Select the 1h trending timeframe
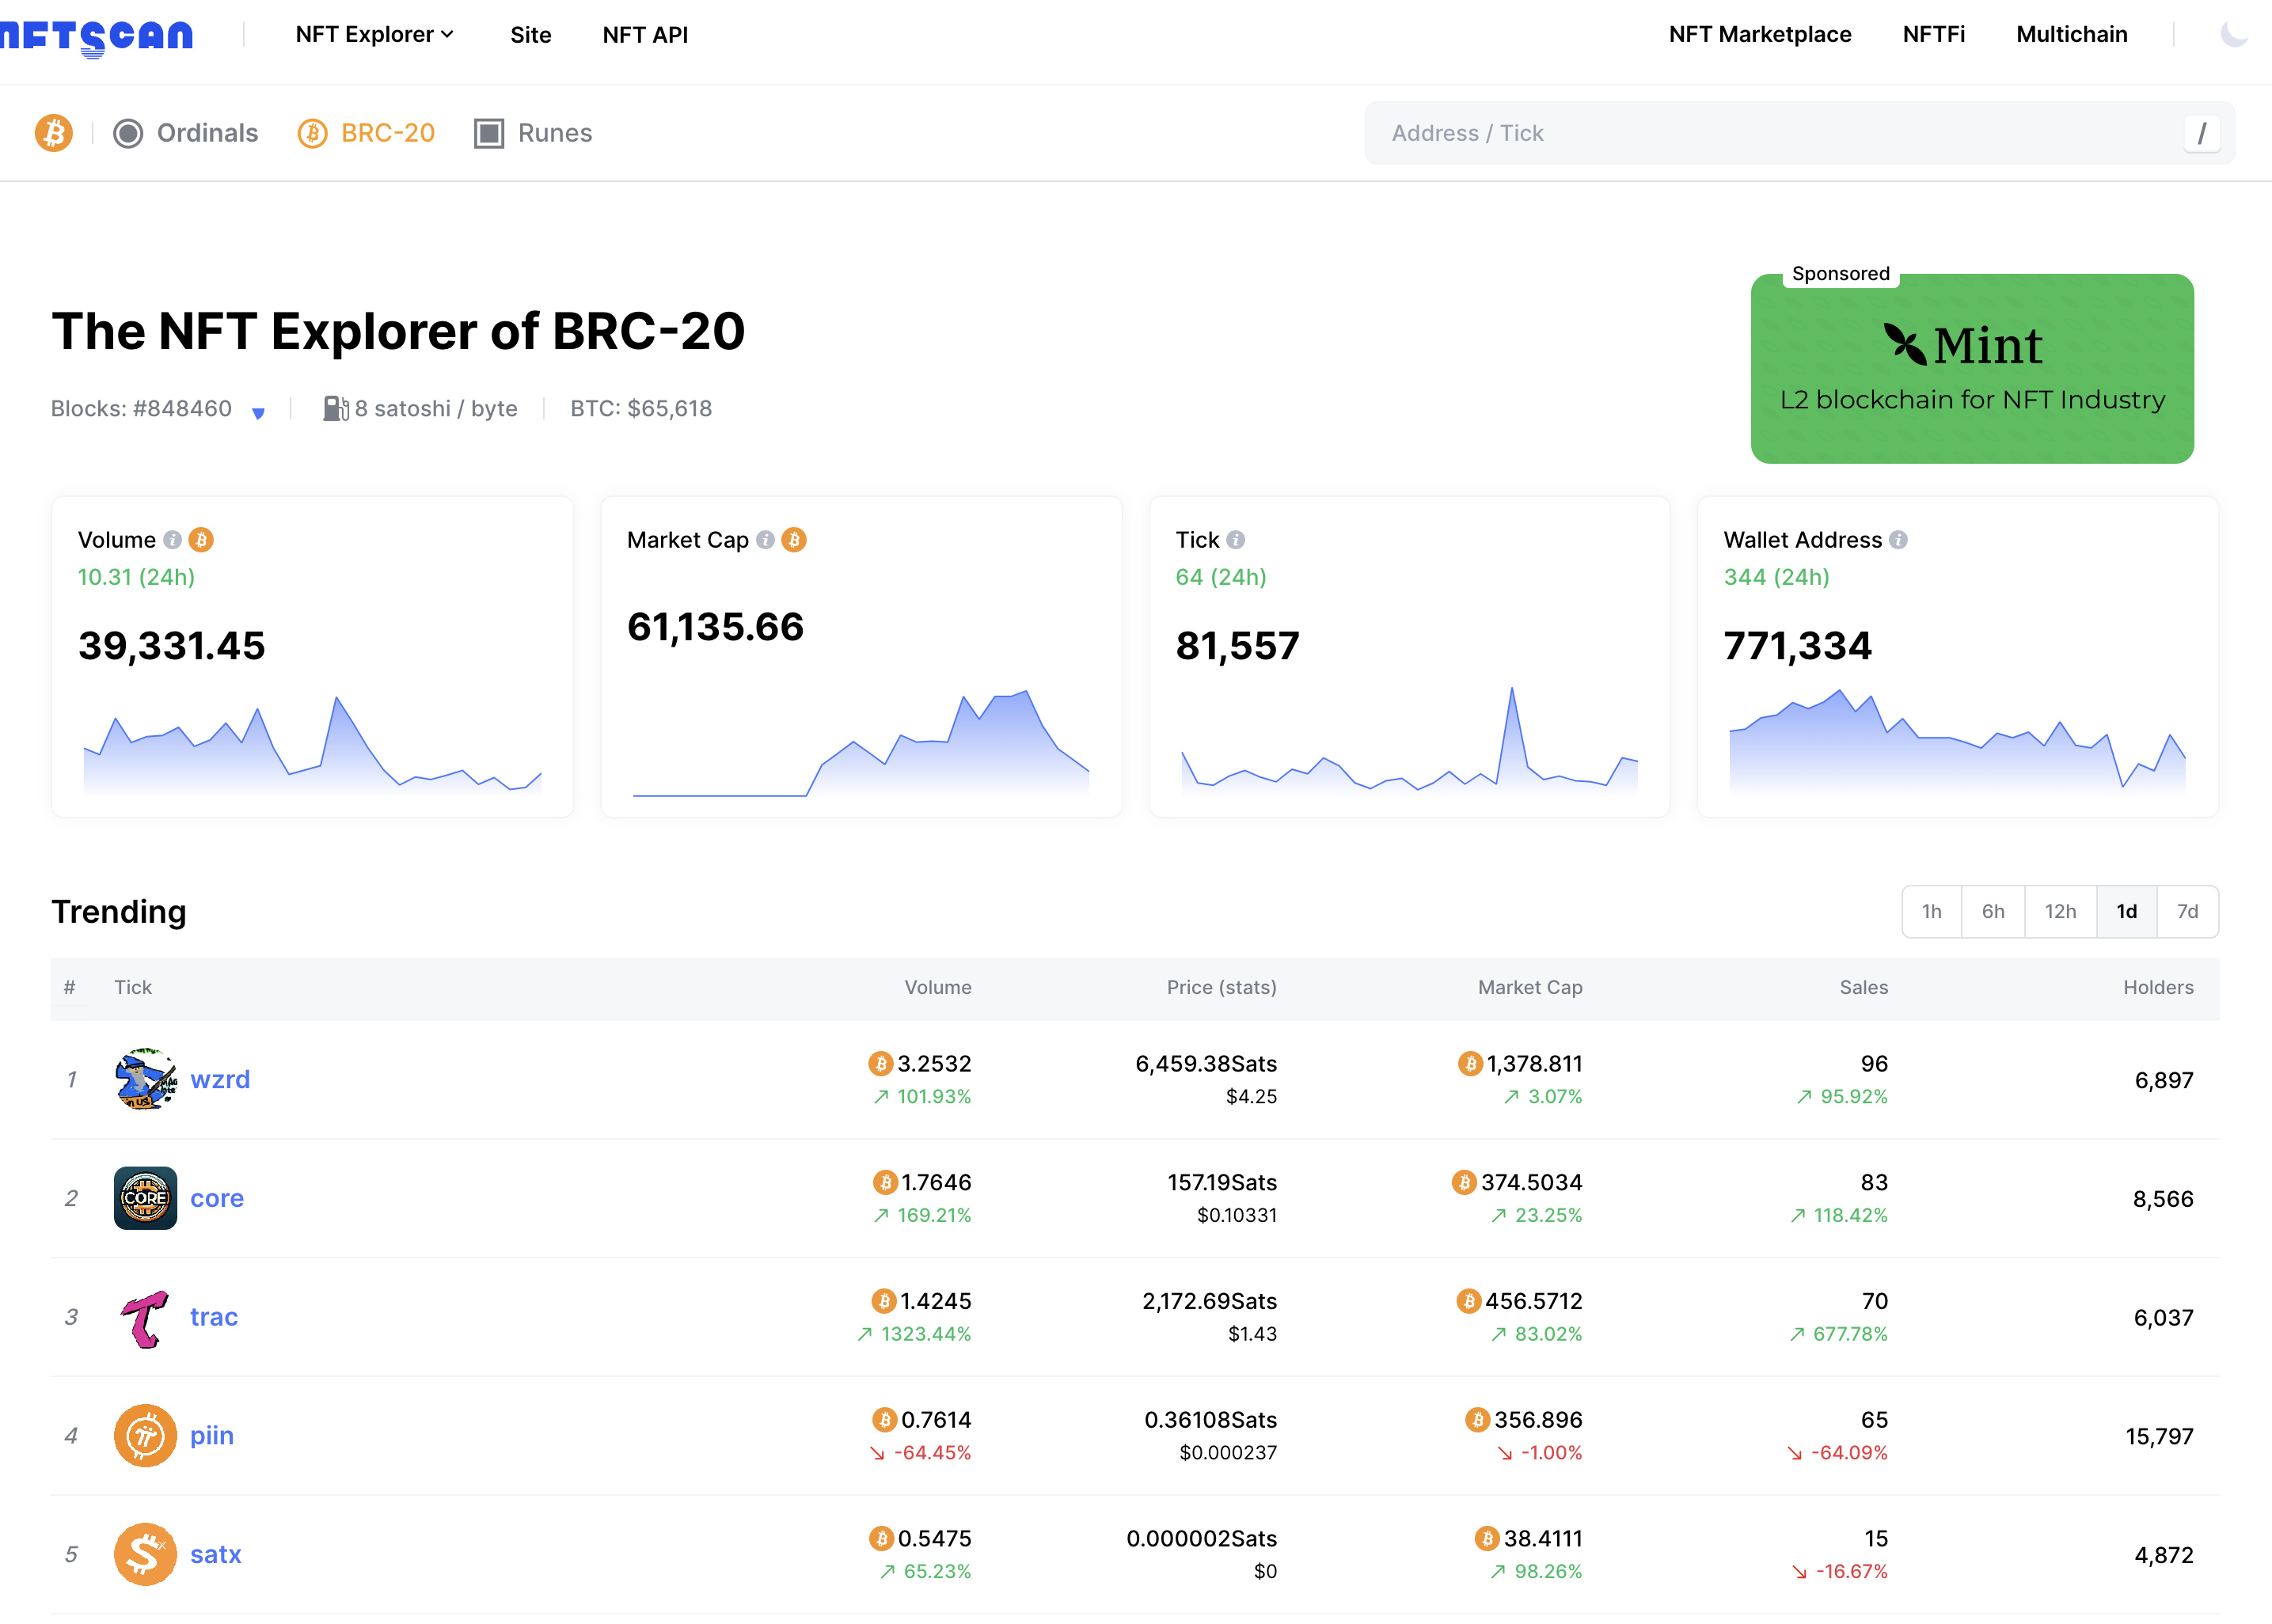The height and width of the screenshot is (1624, 2272). pos(1931,911)
